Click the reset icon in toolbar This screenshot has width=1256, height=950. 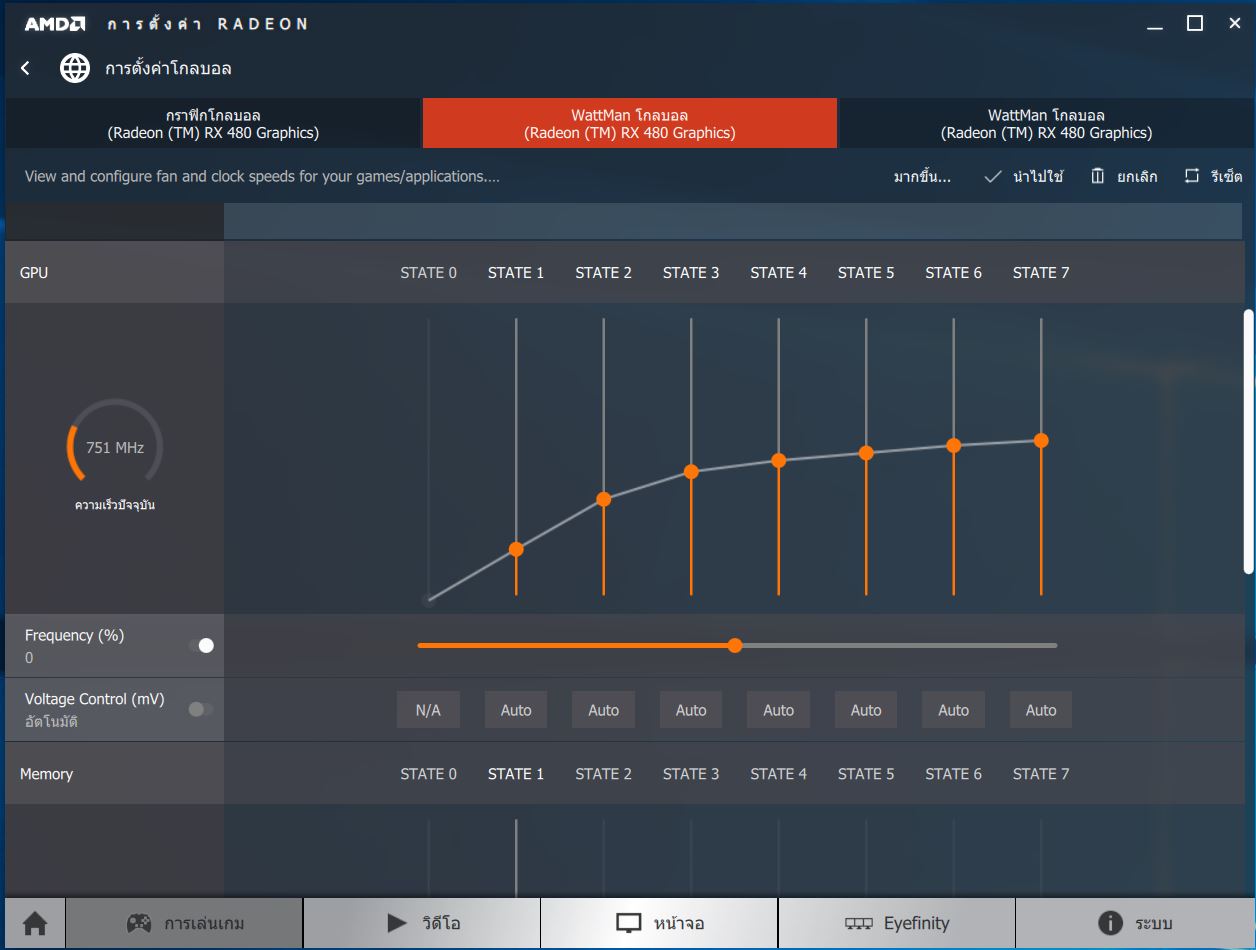tap(1191, 176)
